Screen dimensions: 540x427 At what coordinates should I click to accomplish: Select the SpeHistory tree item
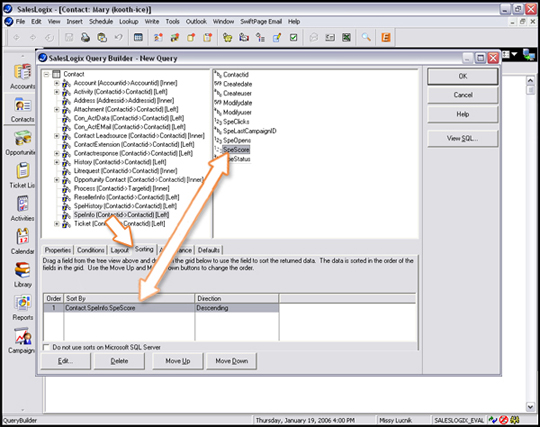[x=125, y=206]
